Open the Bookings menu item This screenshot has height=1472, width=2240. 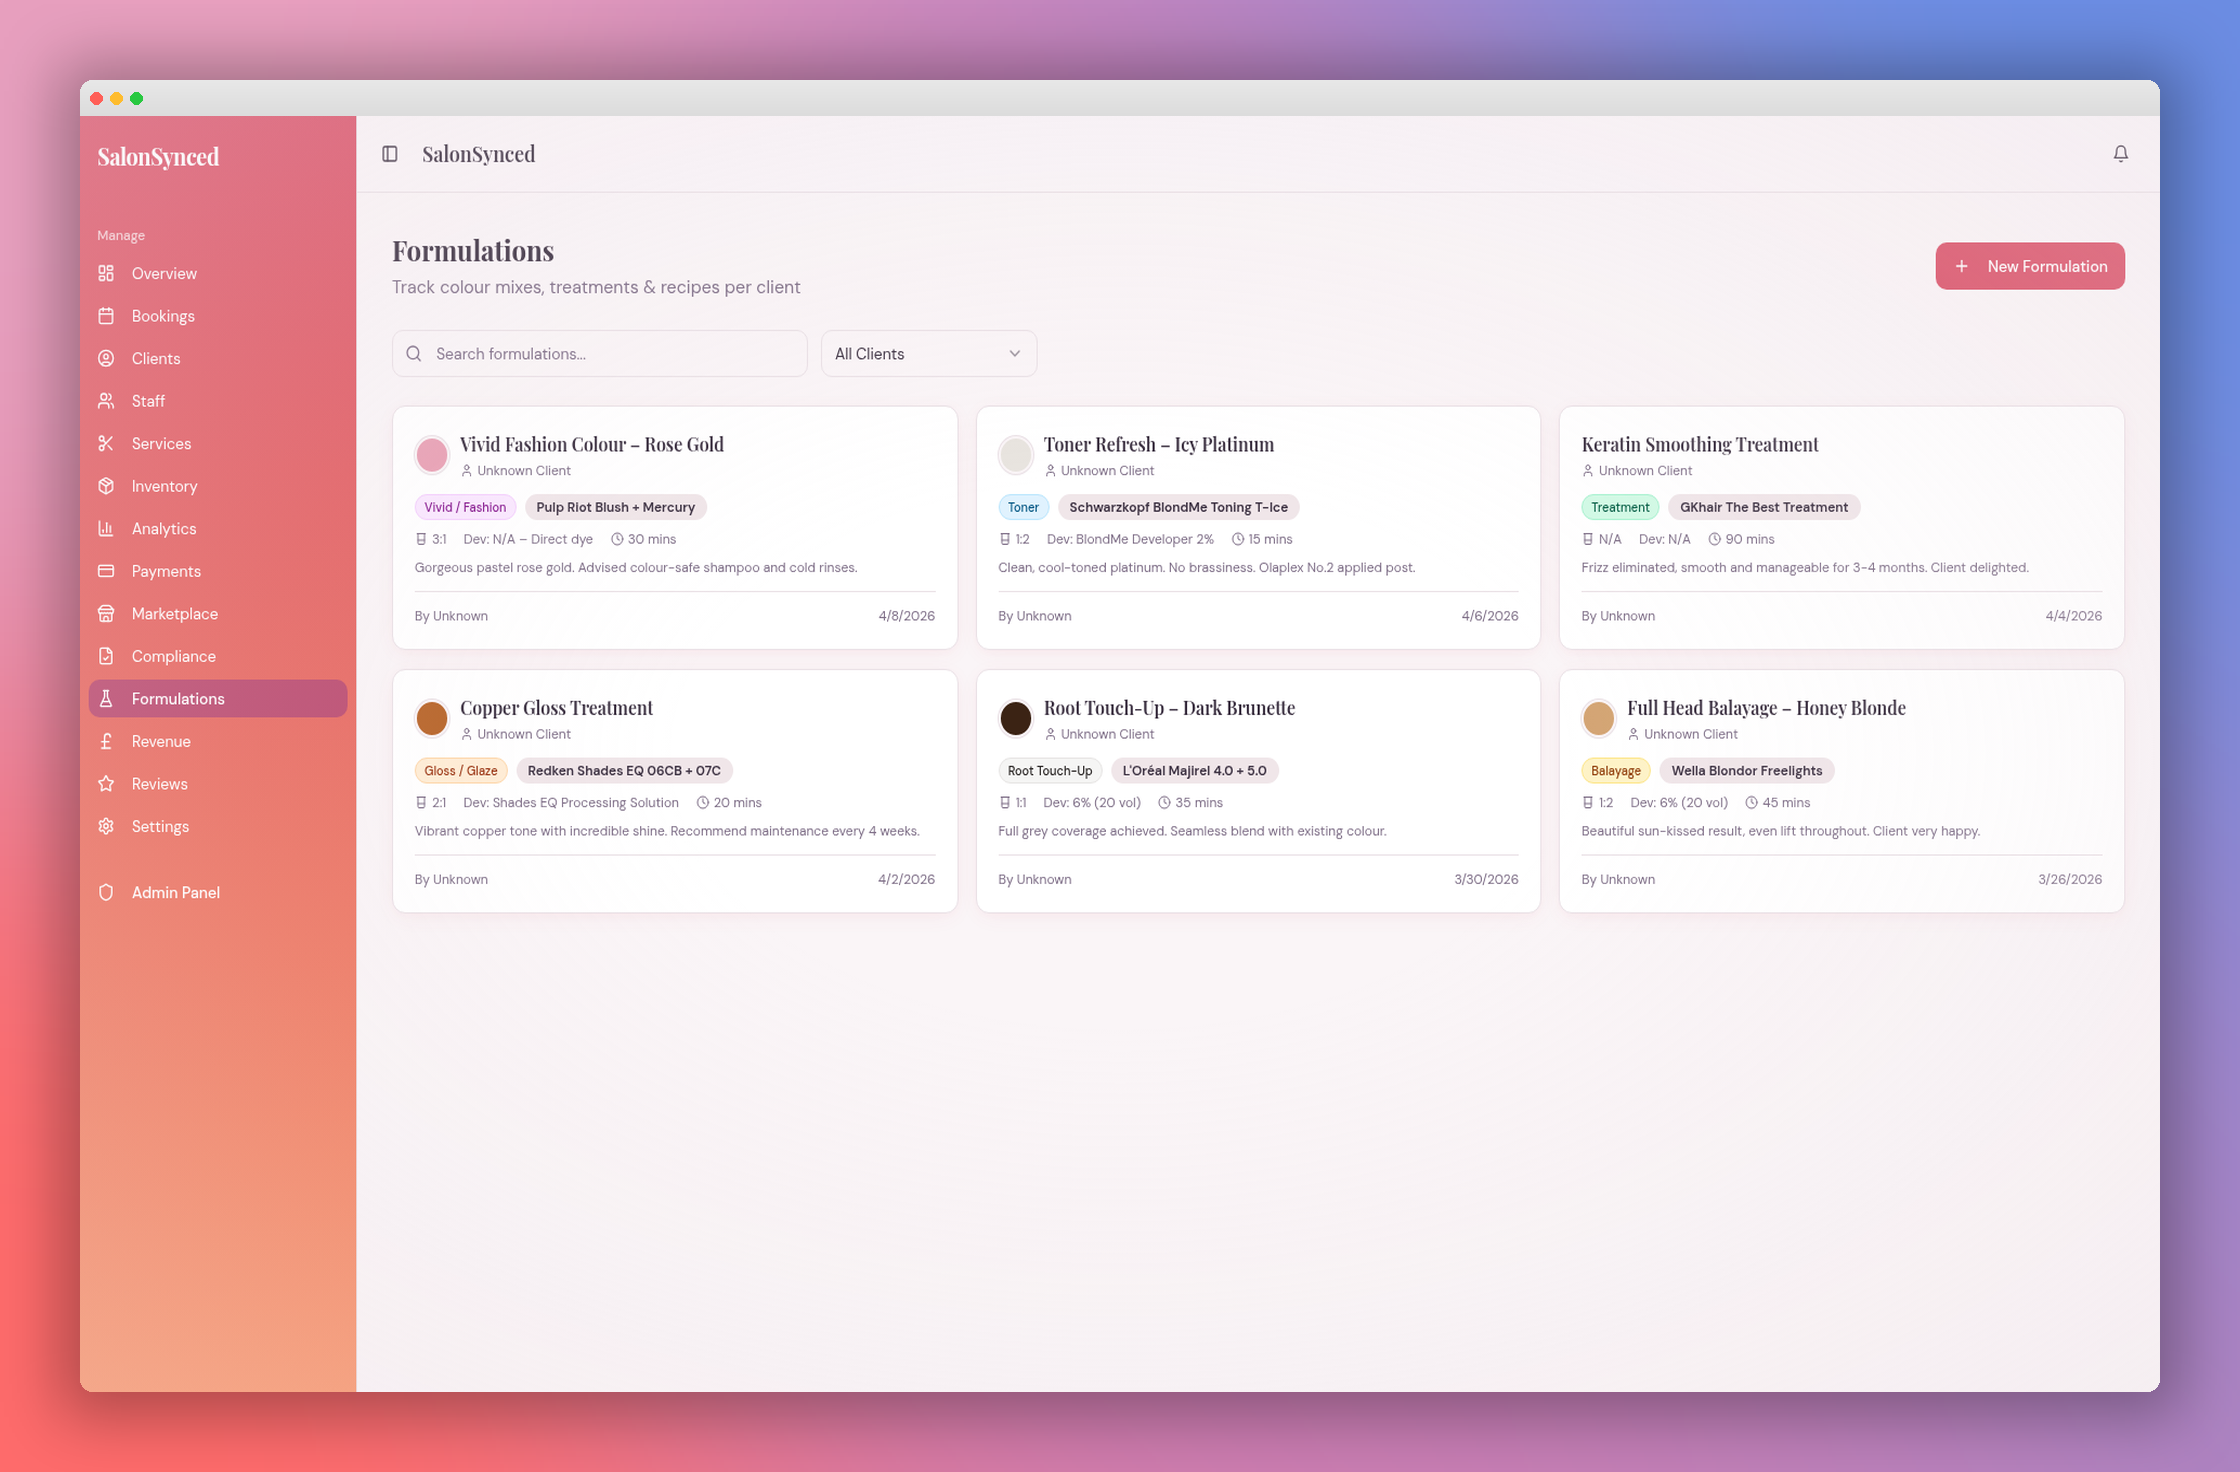pyautogui.click(x=218, y=316)
